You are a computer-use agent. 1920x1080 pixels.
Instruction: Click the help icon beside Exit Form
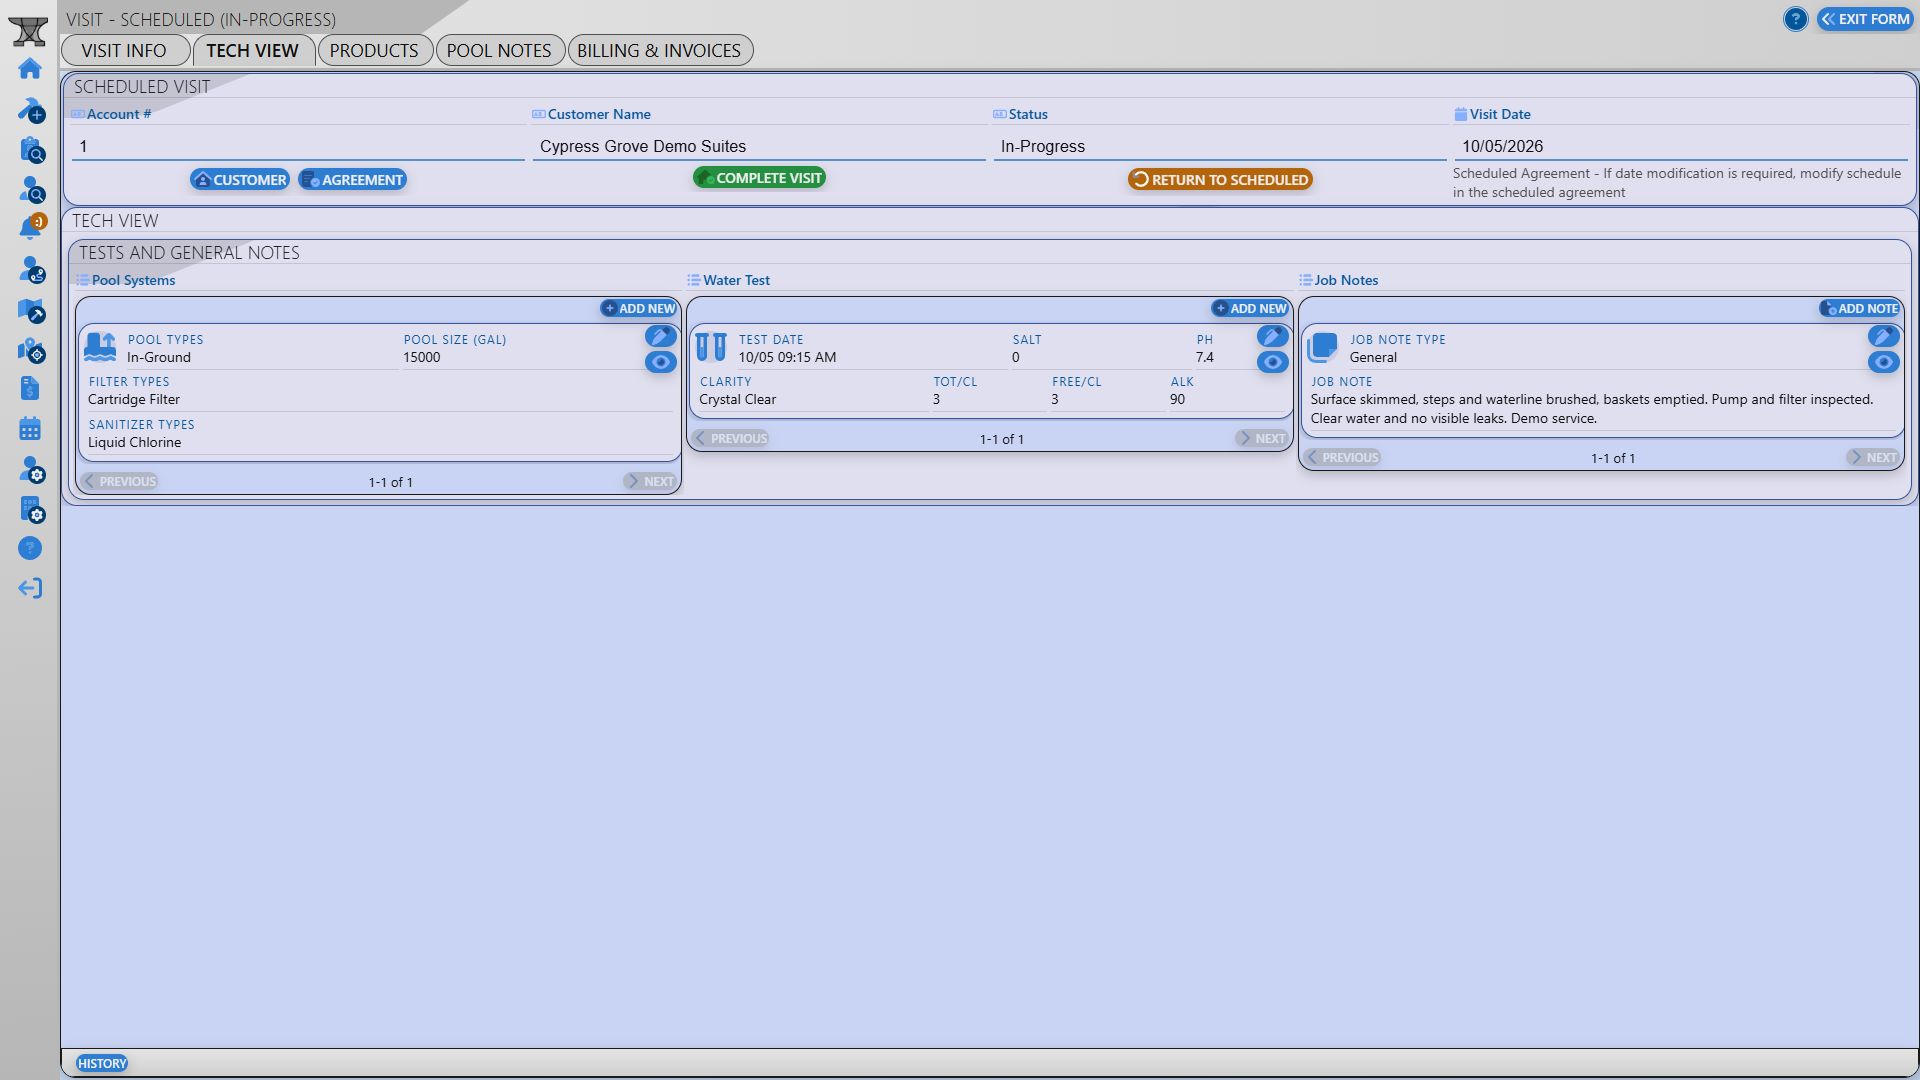tap(1795, 19)
